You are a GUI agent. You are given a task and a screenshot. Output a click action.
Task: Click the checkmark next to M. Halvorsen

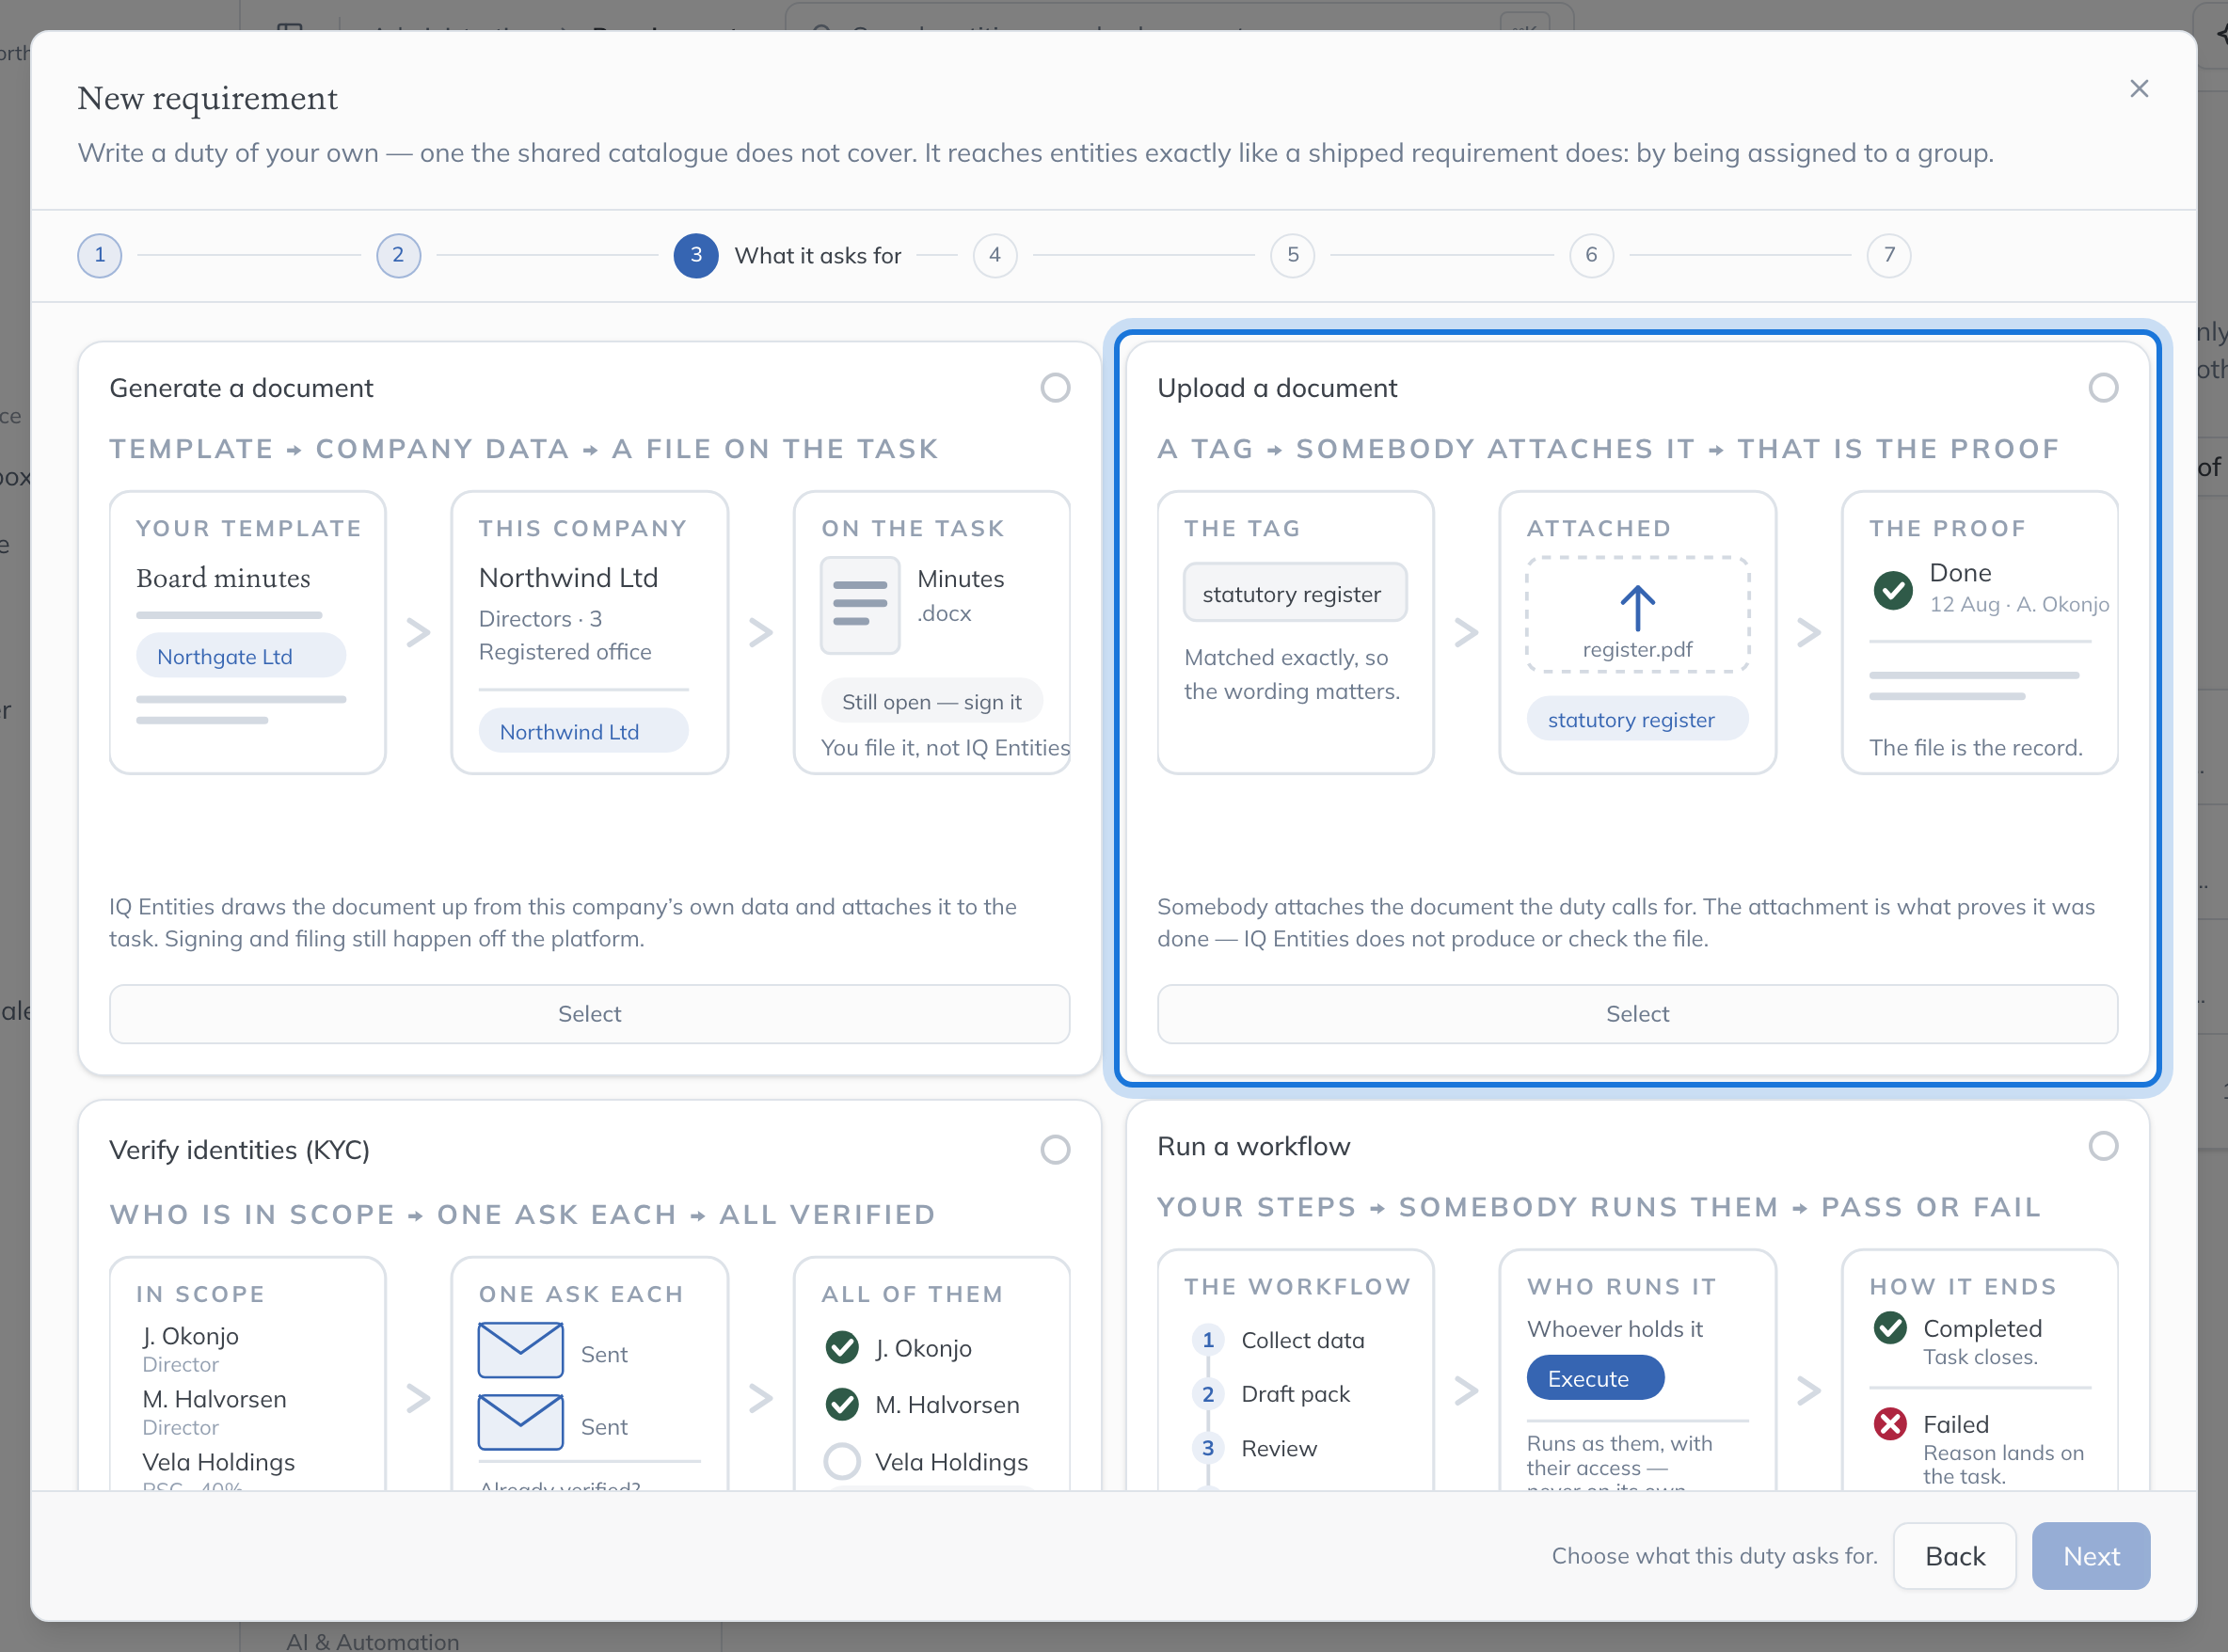pos(842,1405)
